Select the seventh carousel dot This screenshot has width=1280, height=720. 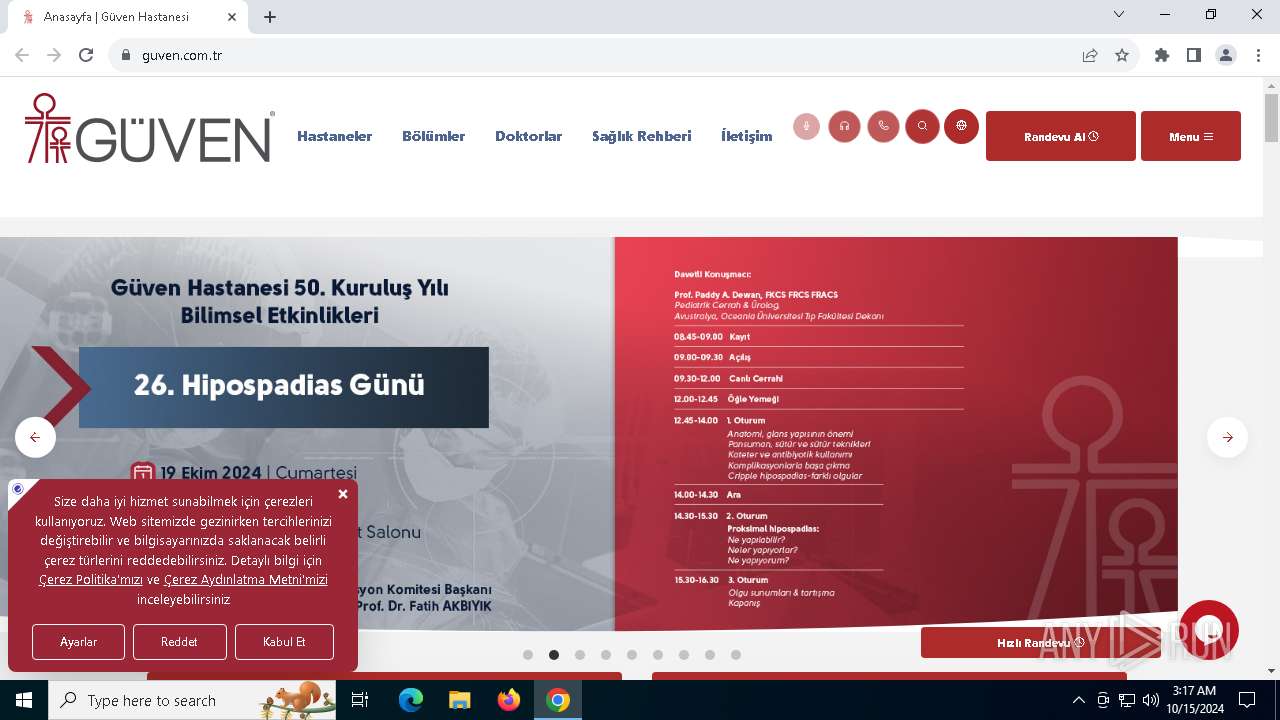(x=684, y=655)
